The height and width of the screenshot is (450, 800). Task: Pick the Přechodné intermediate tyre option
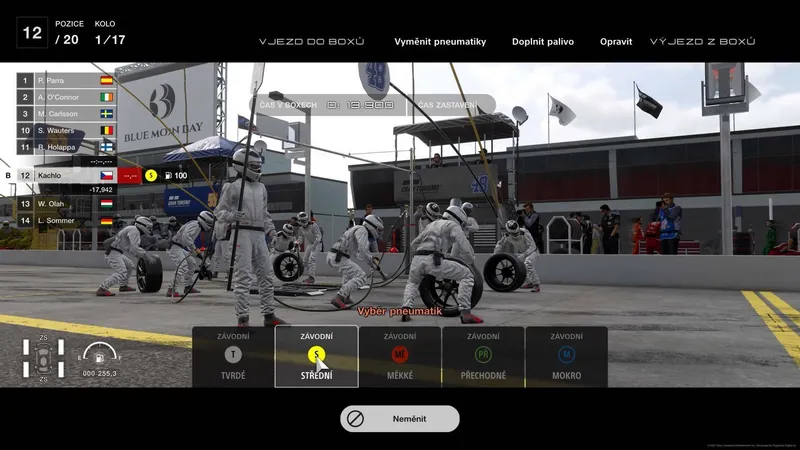click(x=483, y=357)
